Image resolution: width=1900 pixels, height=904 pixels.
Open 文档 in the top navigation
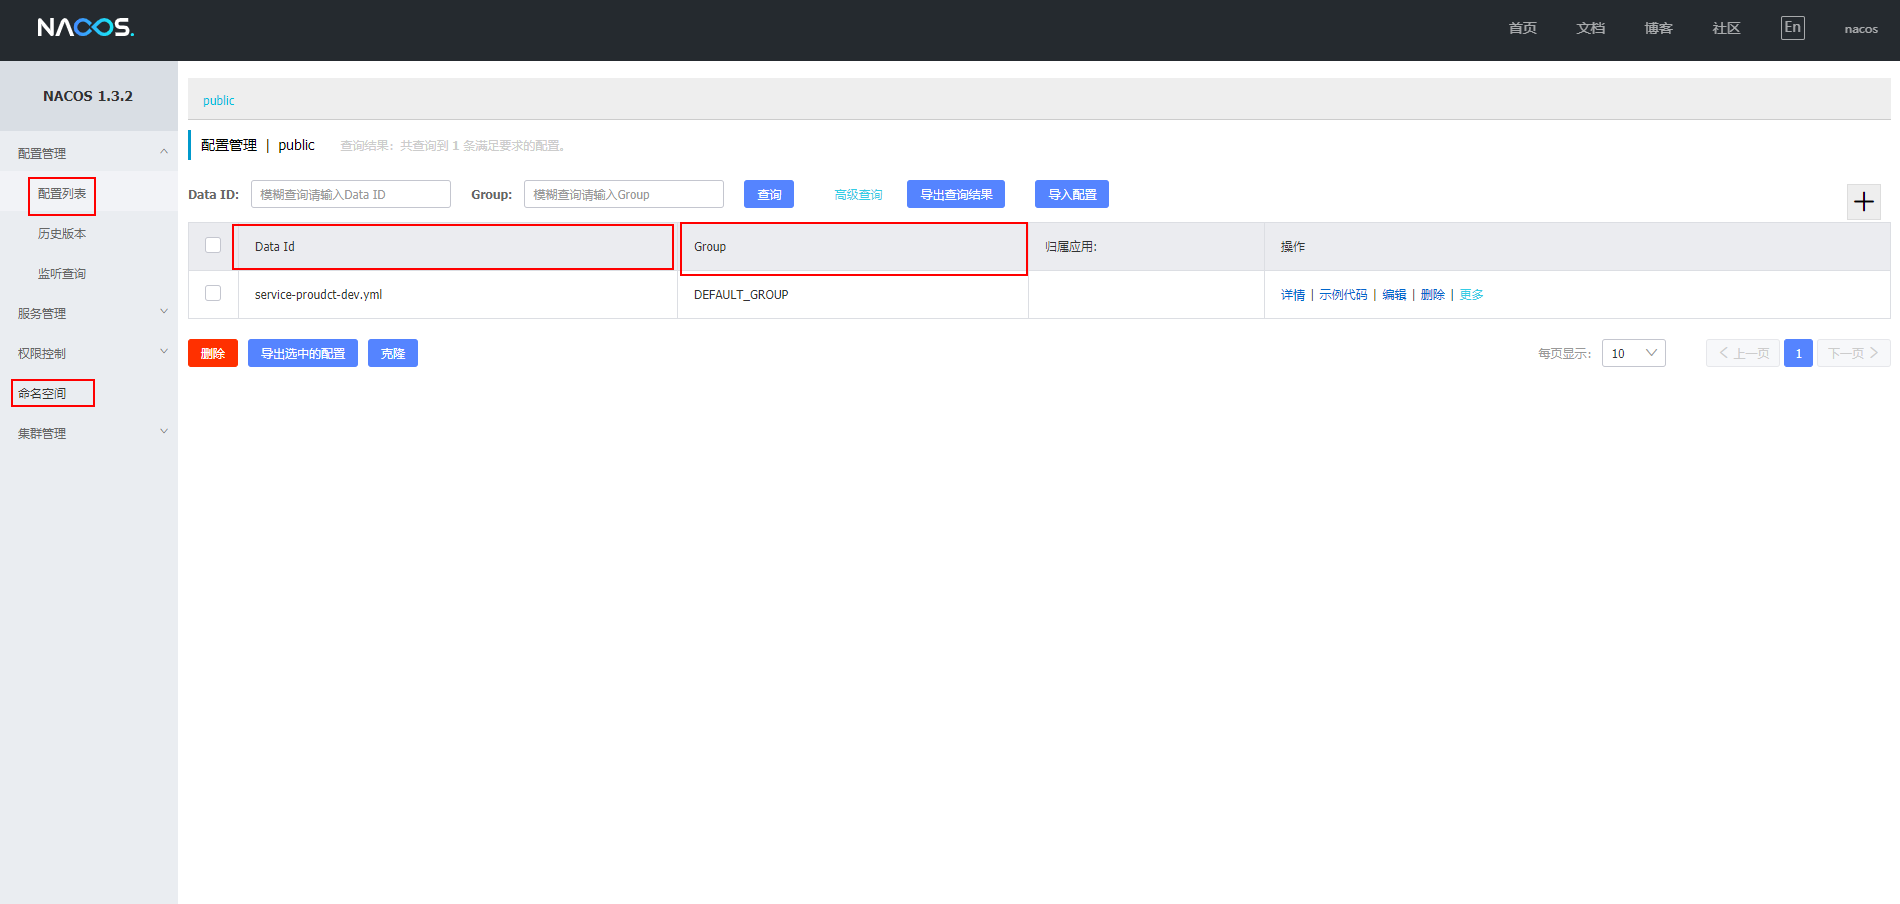[1590, 28]
